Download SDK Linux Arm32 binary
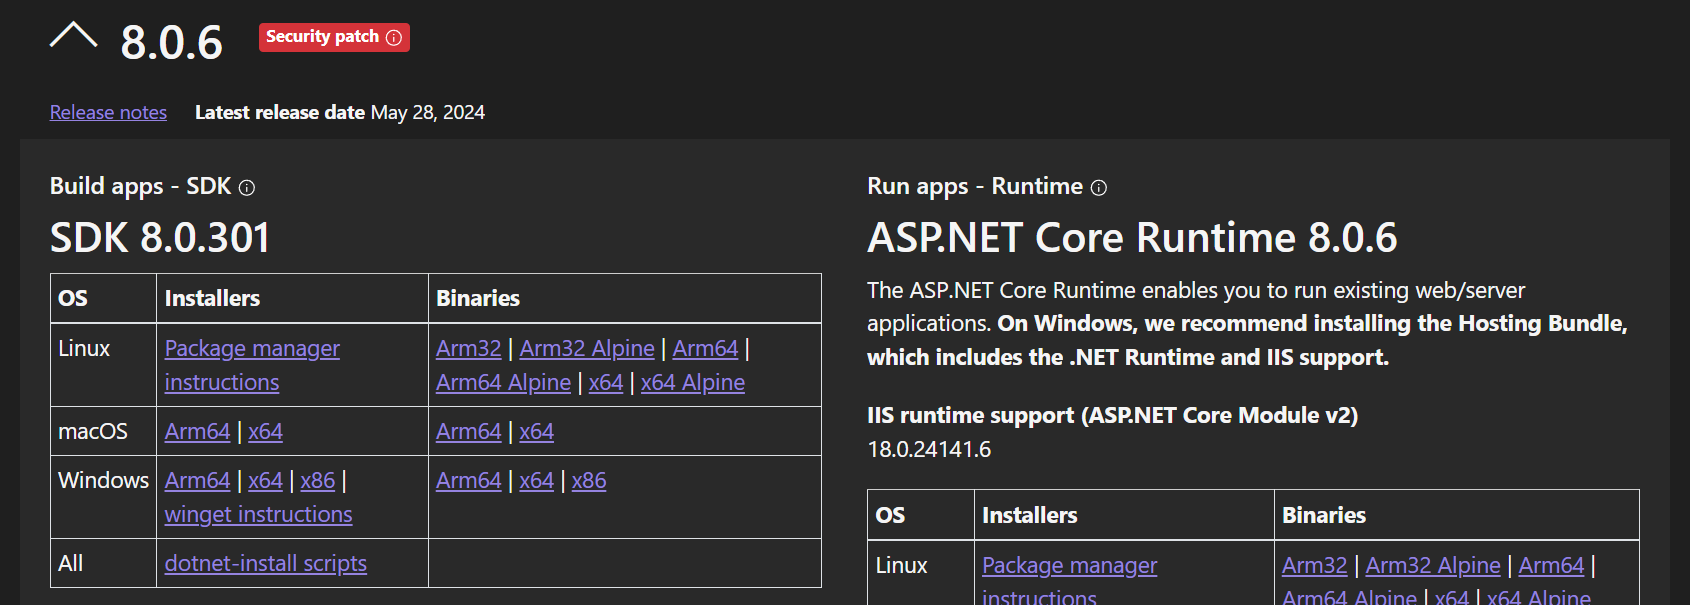The image size is (1690, 605). point(468,348)
